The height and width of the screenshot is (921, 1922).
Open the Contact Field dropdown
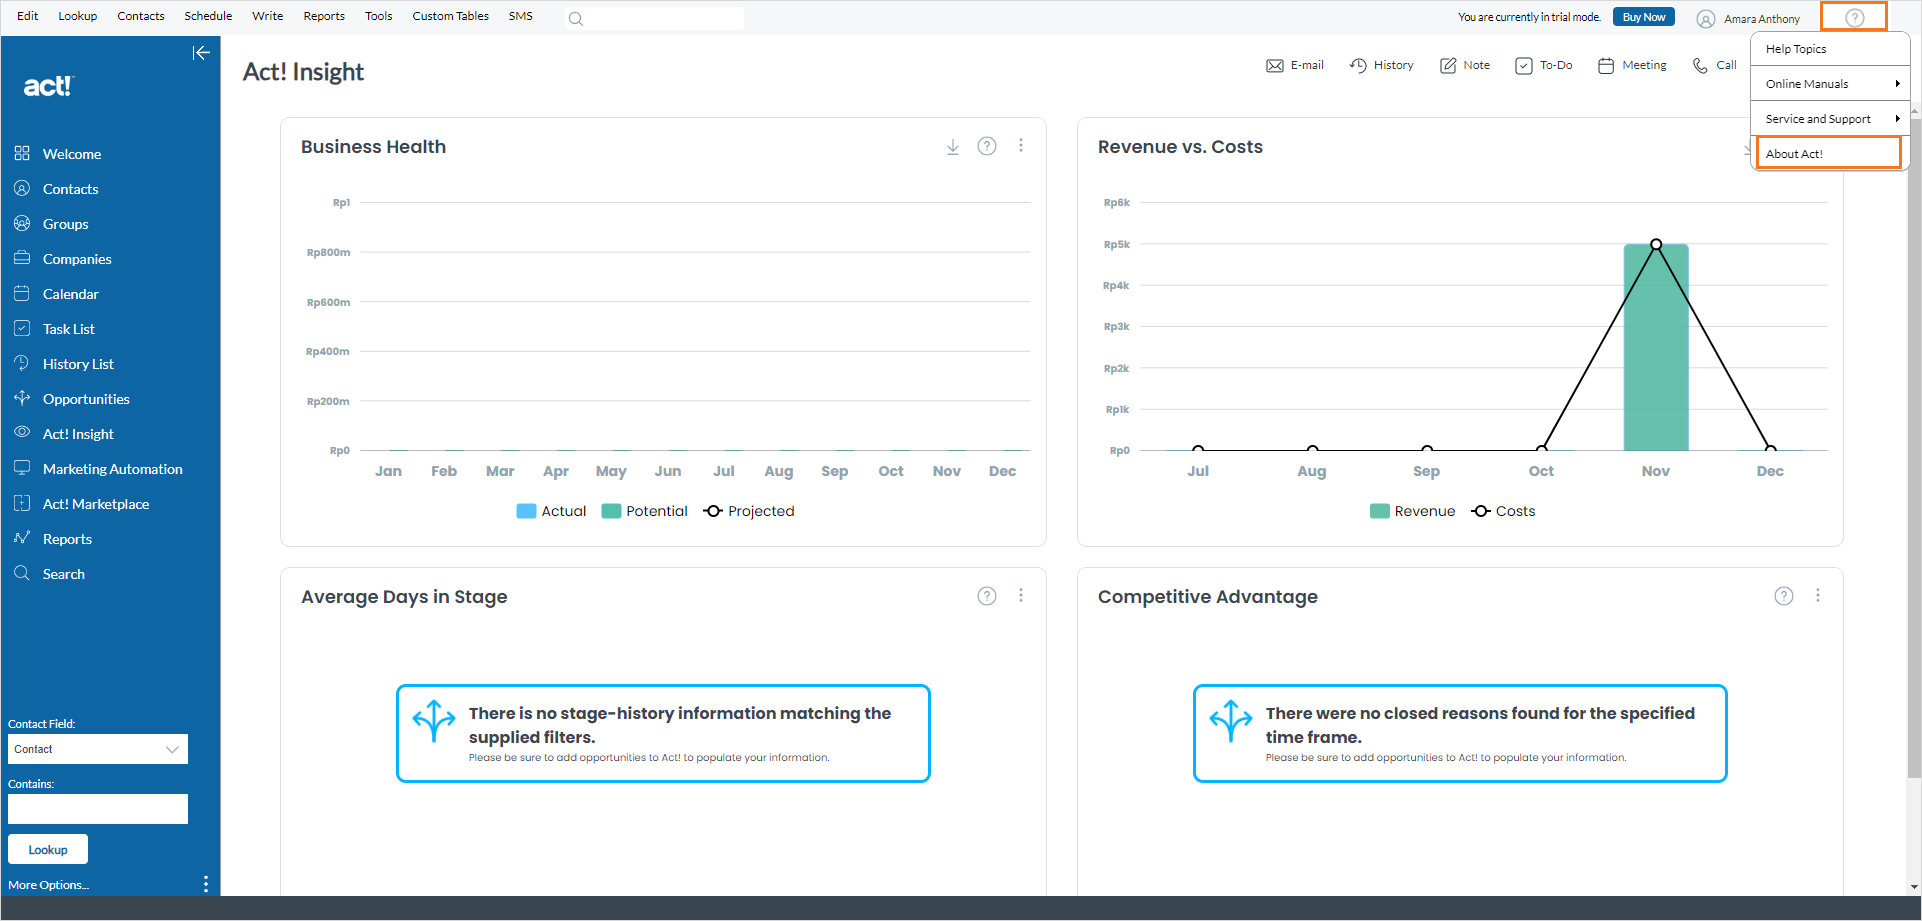(98, 749)
